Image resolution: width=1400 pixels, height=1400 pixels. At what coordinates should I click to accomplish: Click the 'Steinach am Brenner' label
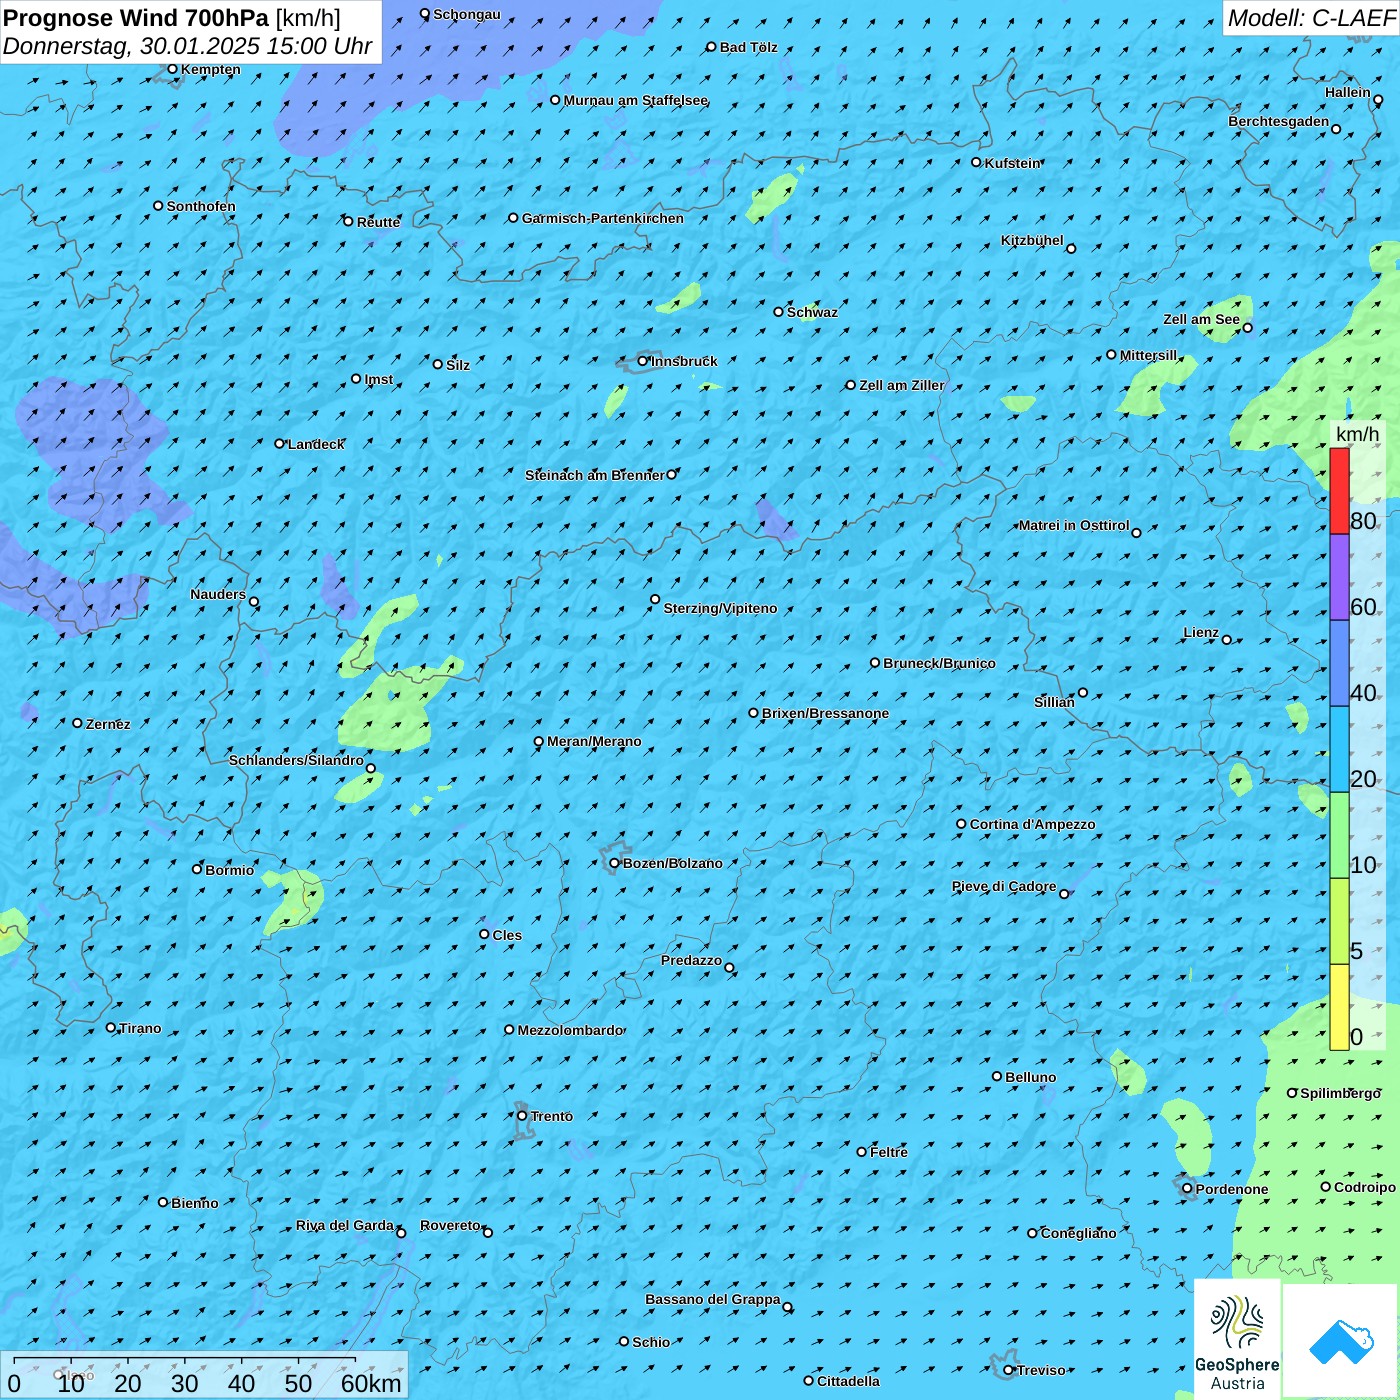tap(595, 475)
